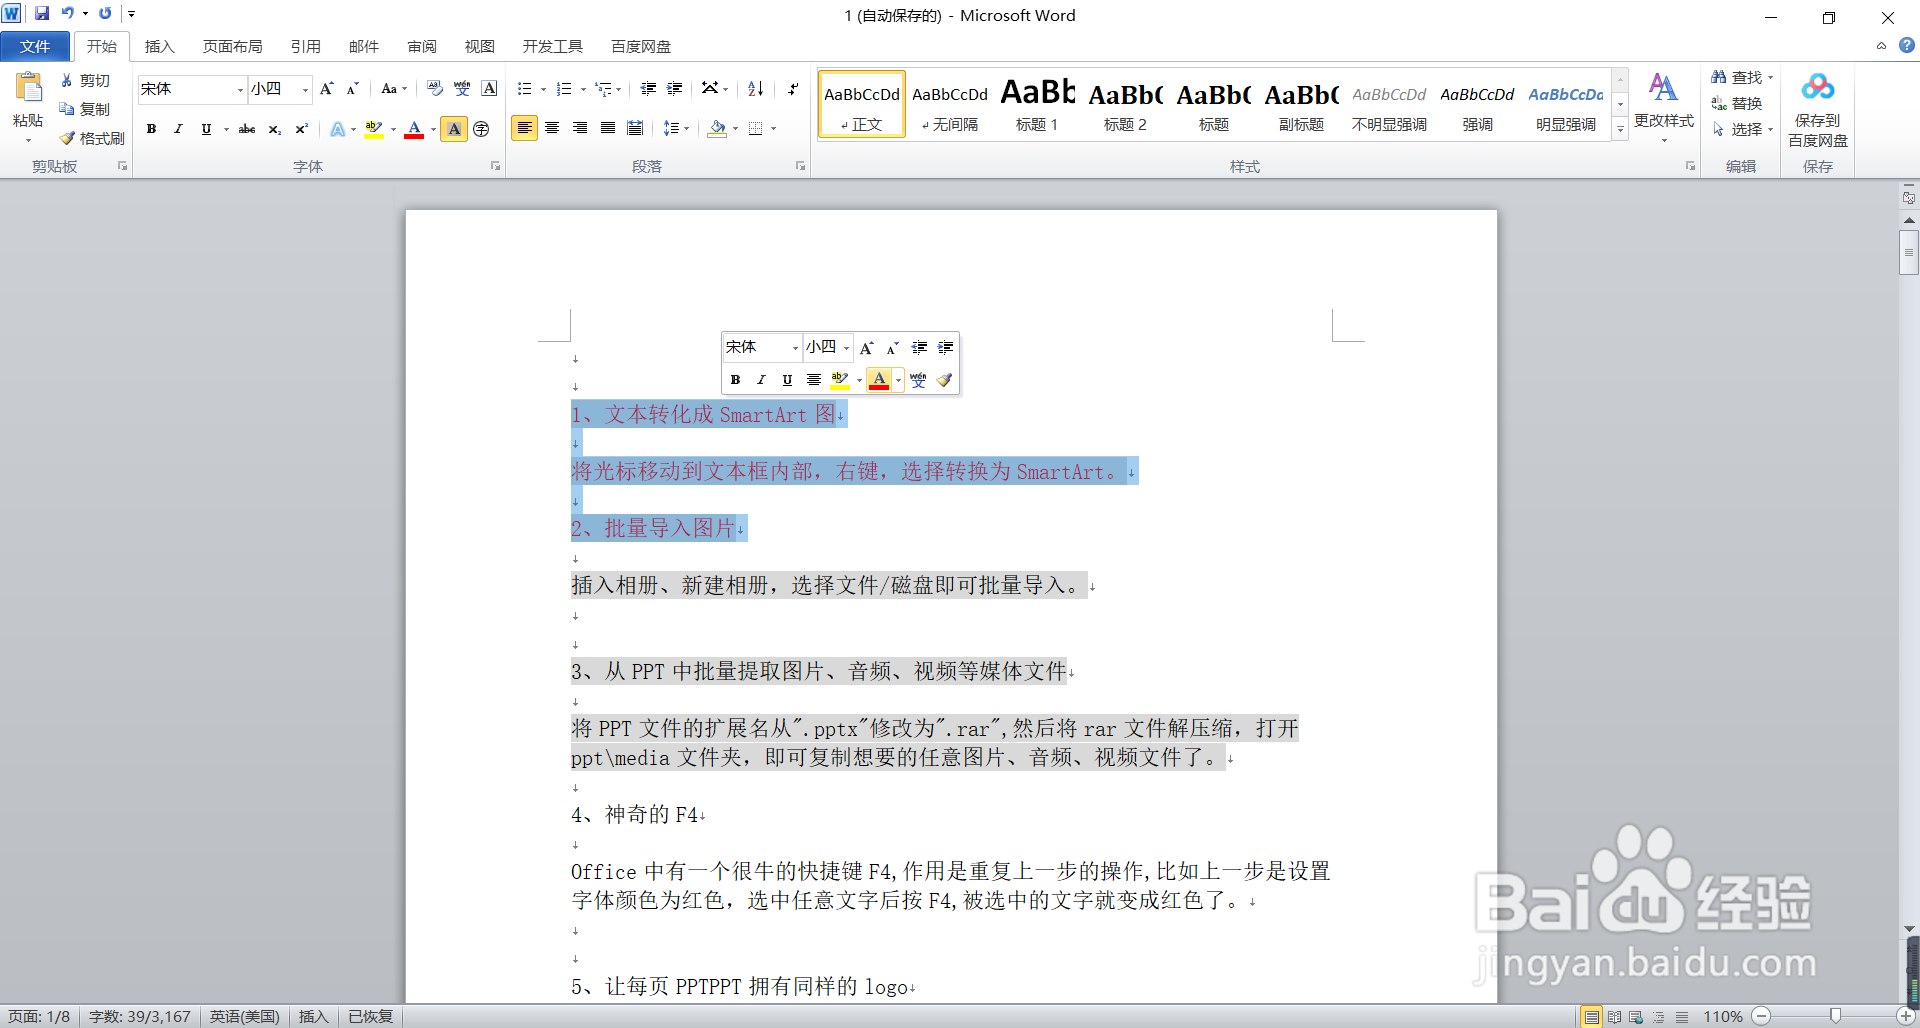Toggle Show/Hide paragraph marks button
This screenshot has height=1028, width=1920.
point(793,89)
